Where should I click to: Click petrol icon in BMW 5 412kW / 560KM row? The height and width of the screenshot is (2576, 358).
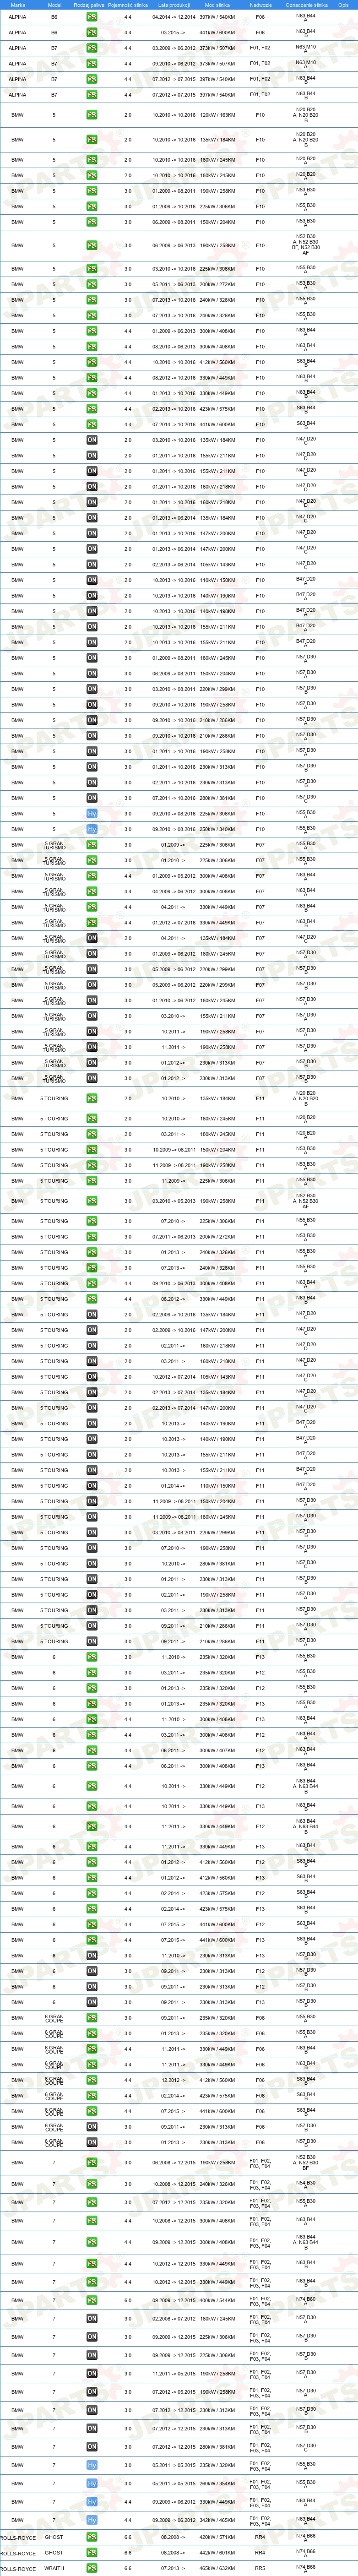click(92, 362)
